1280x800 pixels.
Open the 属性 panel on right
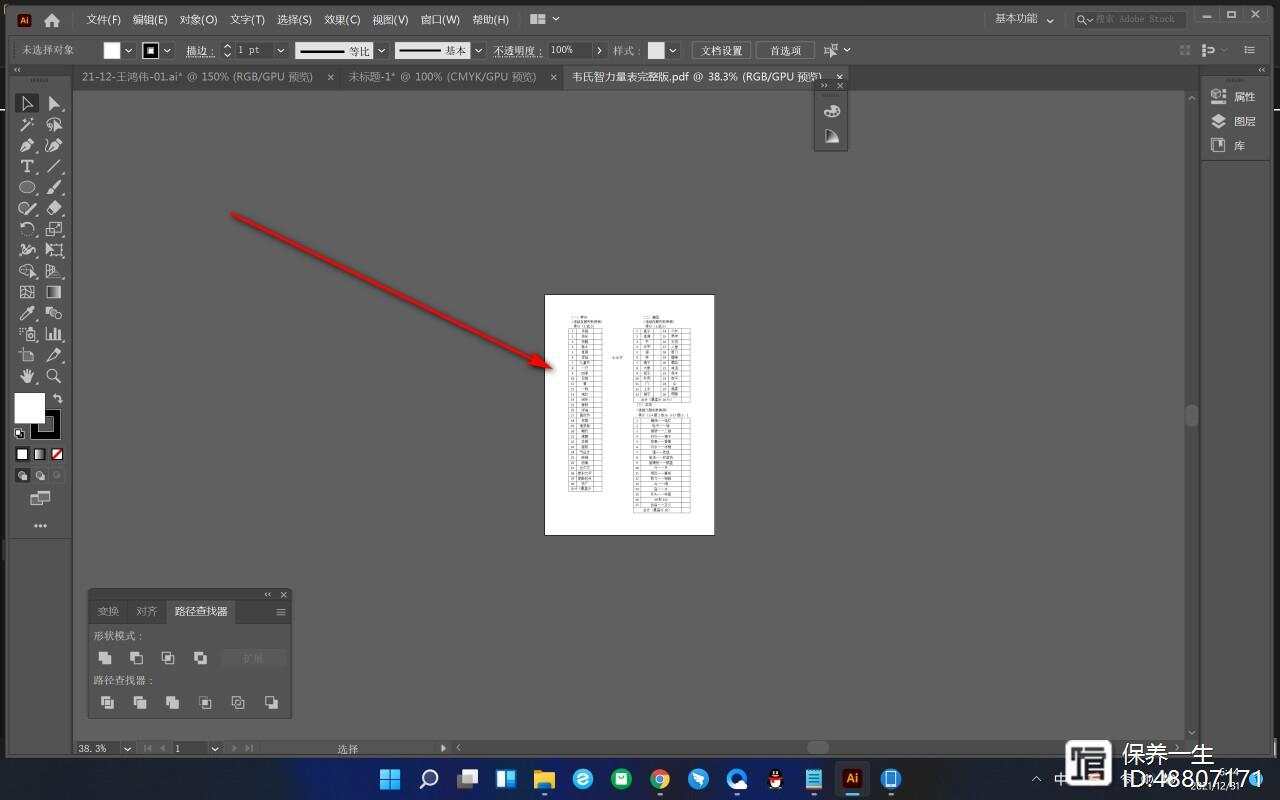click(x=1234, y=96)
